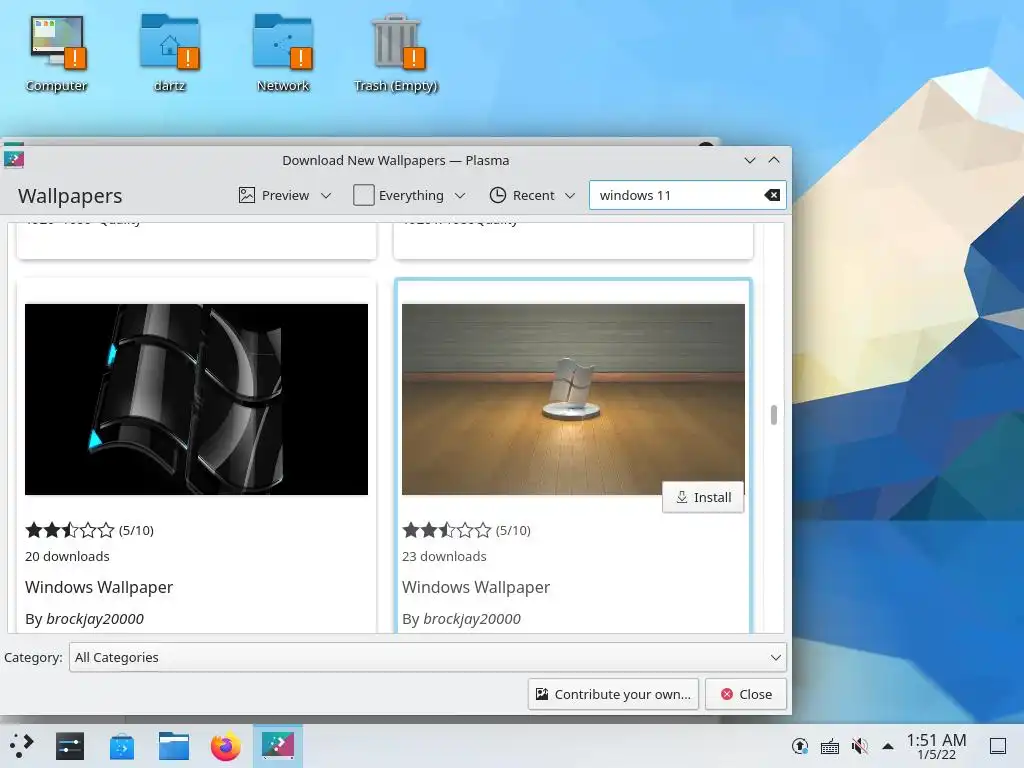Click the keep-below chevron in title bar
This screenshot has width=1024, height=768.
750,160
